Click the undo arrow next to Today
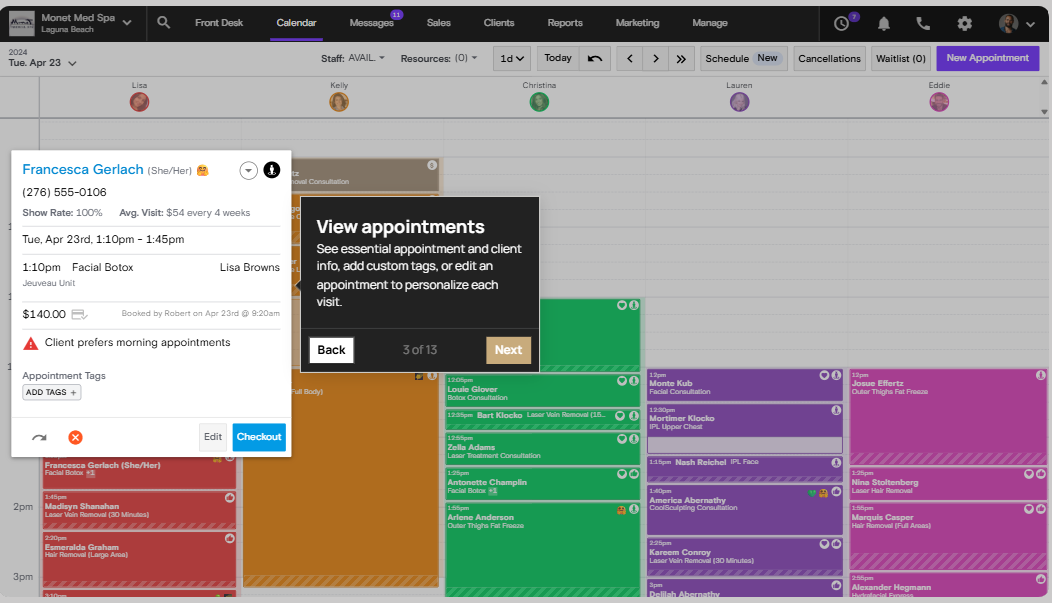 click(x=594, y=58)
